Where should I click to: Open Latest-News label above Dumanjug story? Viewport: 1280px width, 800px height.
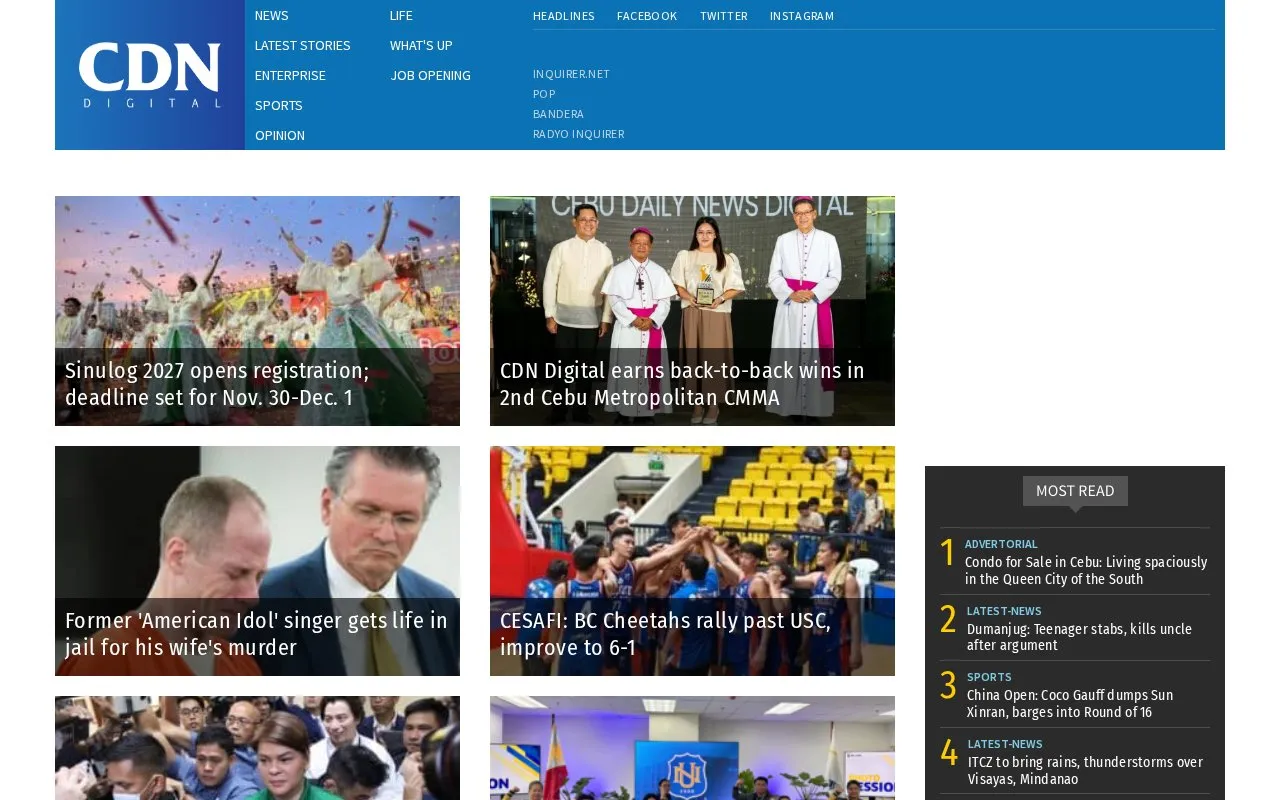click(1004, 611)
